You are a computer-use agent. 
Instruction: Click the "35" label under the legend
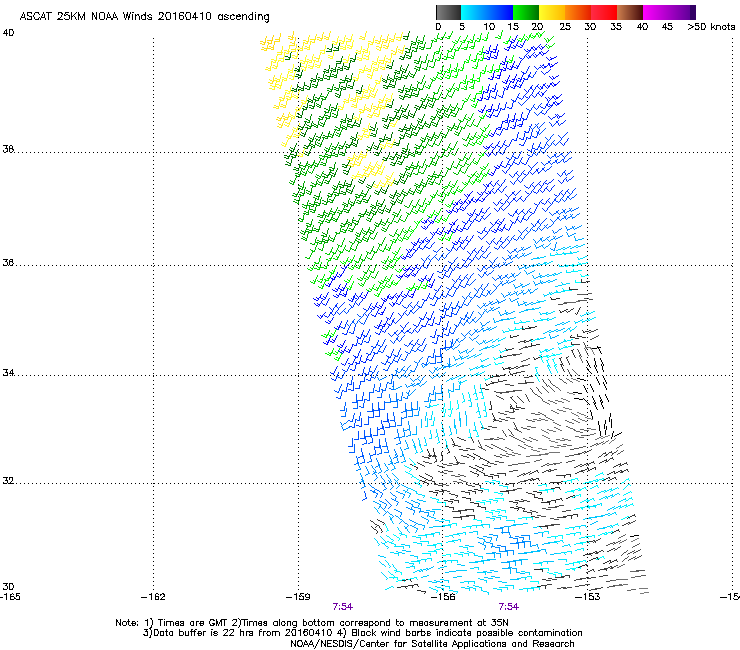tap(616, 27)
